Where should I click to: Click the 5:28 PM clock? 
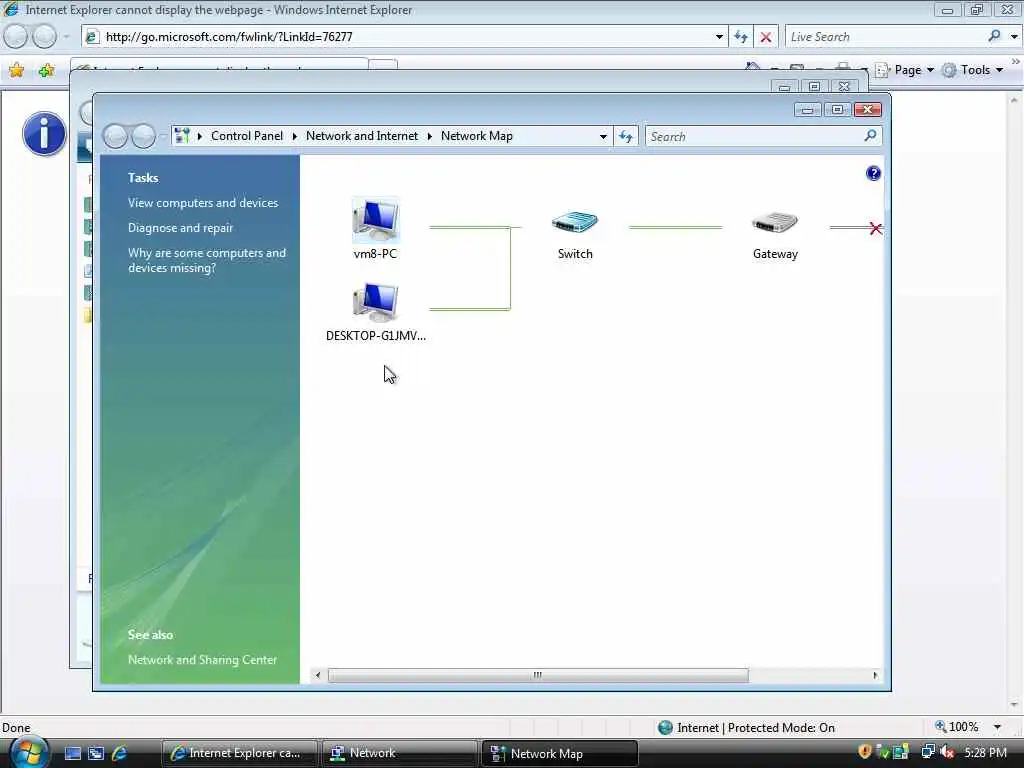pos(985,752)
